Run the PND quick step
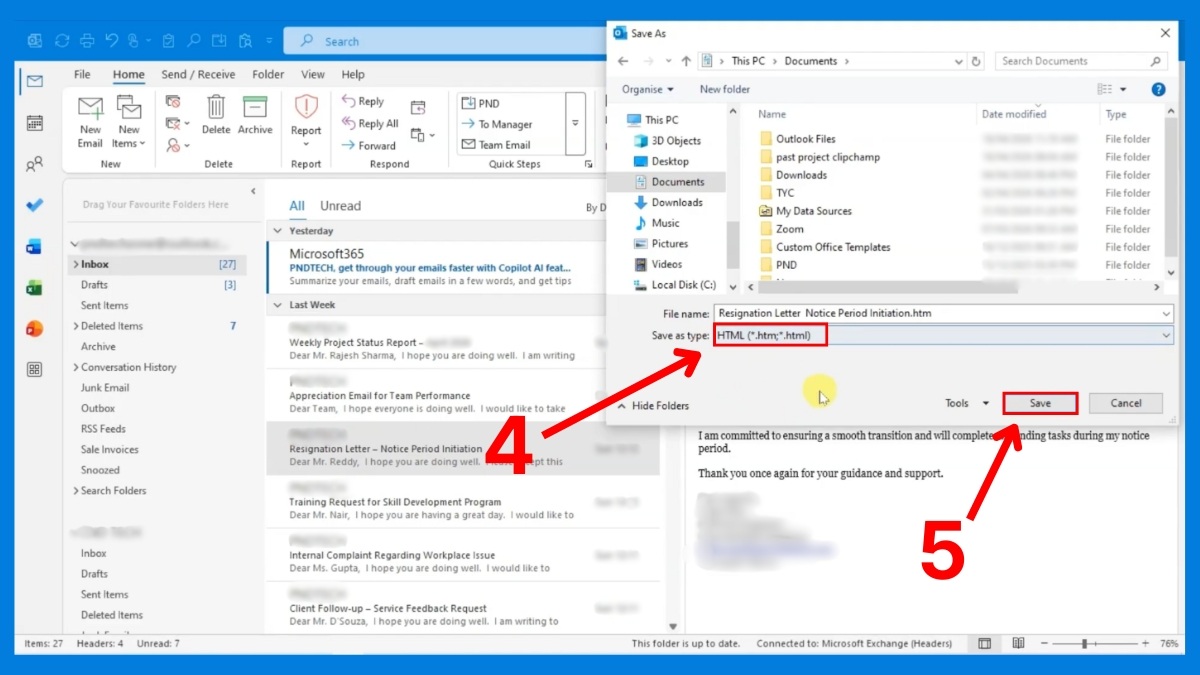This screenshot has width=1200, height=675. pos(481,103)
